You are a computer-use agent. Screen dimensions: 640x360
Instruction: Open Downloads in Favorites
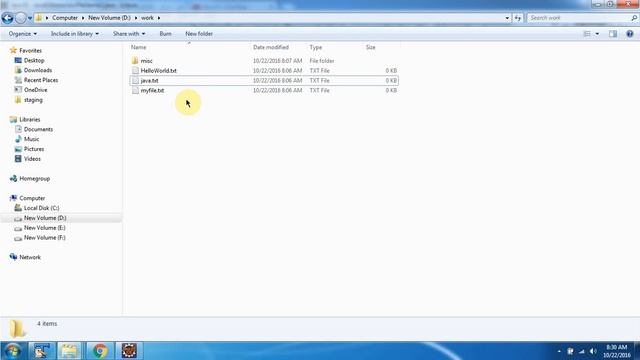(x=38, y=70)
